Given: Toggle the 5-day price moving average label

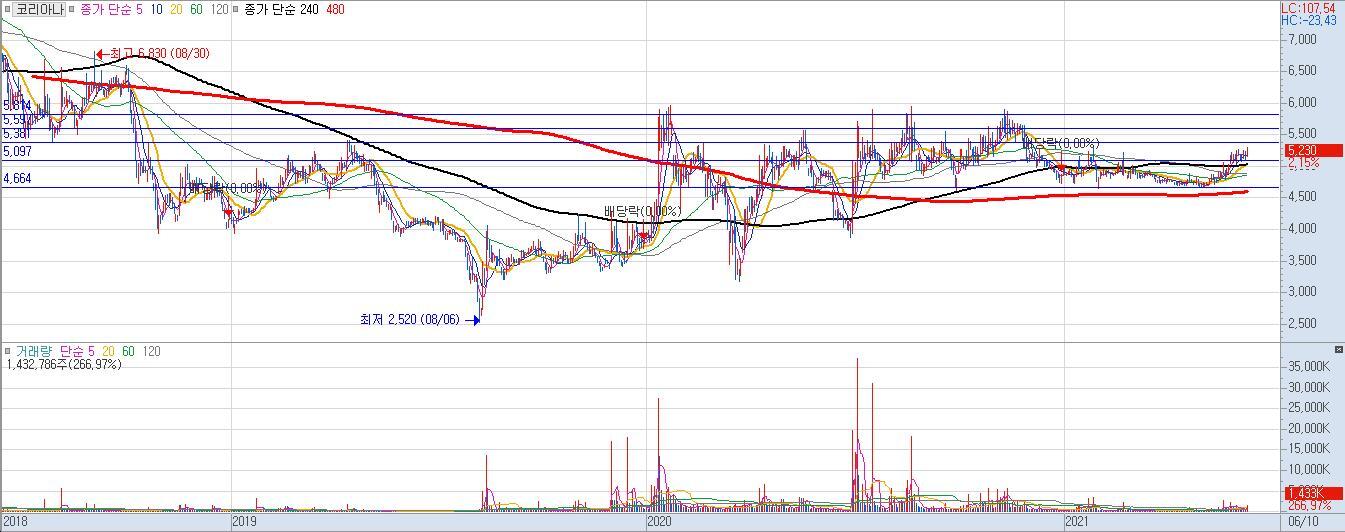Looking at the screenshot, I should point(138,10).
